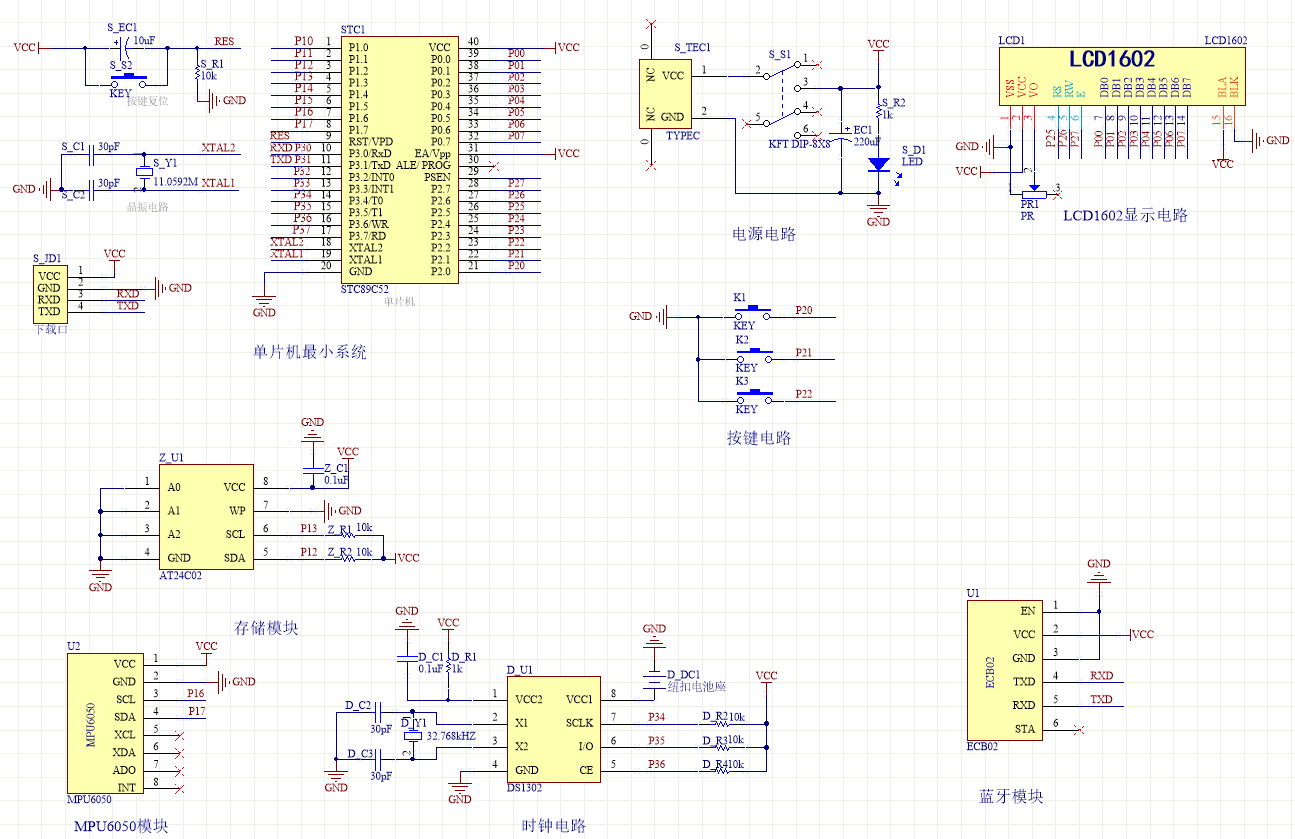Click the P34 net label on DS1302 SCLK
The width and height of the screenshot is (1295, 839).
(656, 717)
